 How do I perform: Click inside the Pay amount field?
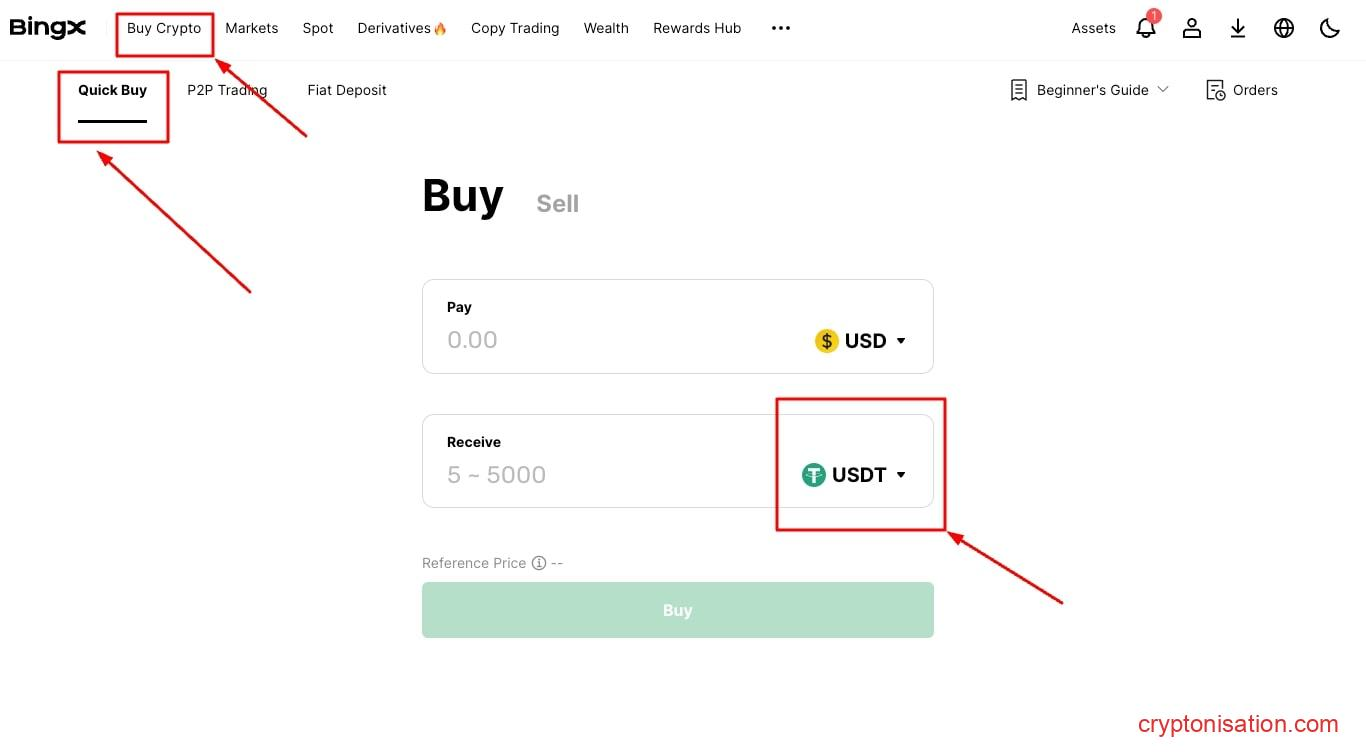click(x=600, y=340)
